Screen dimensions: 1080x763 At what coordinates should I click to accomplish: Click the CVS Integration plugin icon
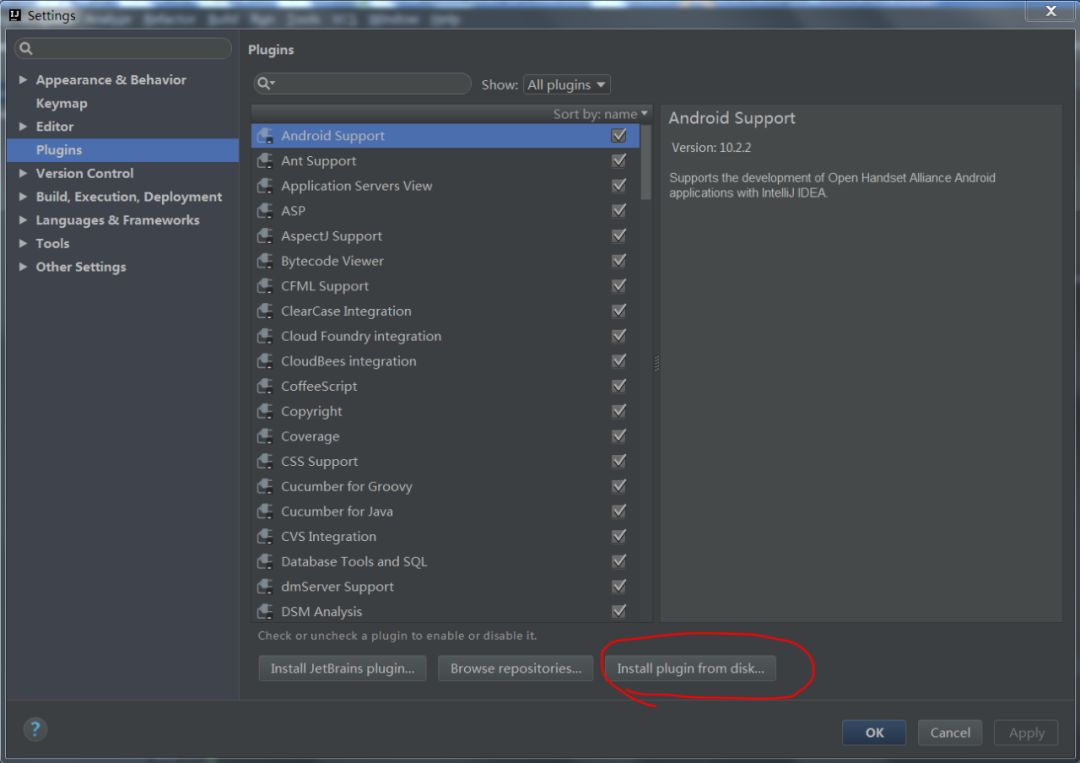pyautogui.click(x=264, y=536)
